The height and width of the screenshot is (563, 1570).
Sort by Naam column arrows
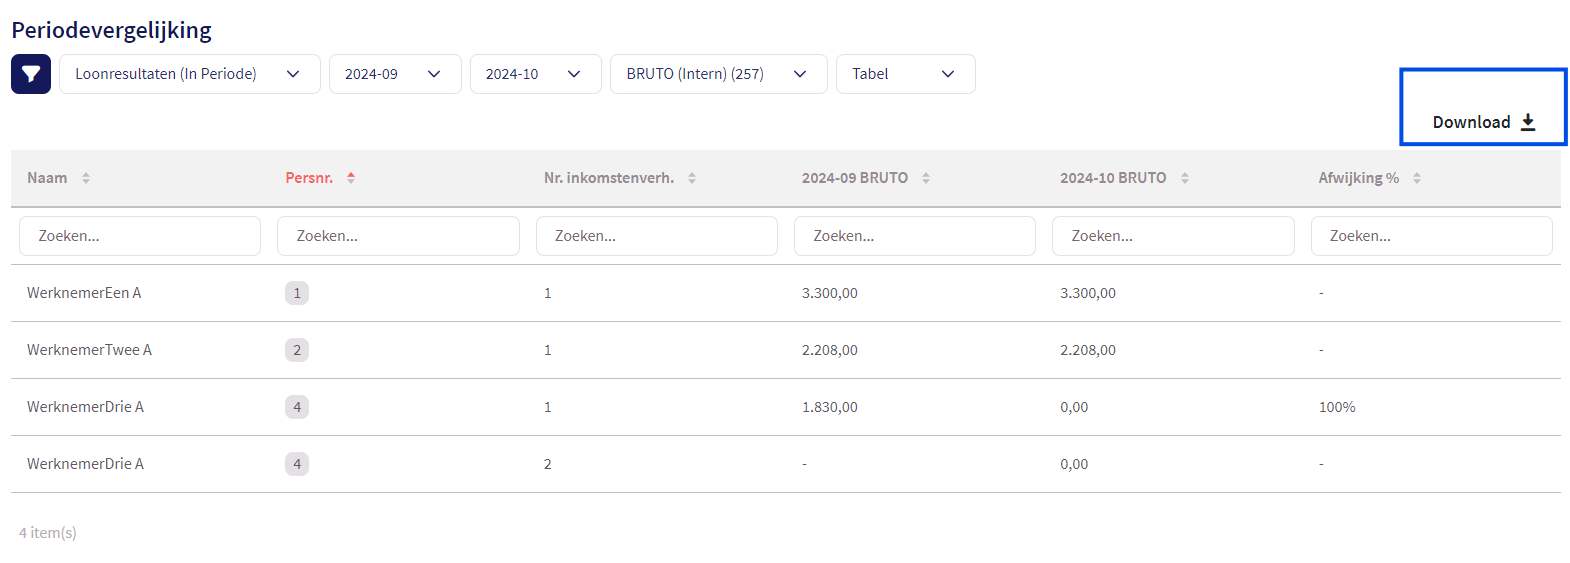coord(86,178)
